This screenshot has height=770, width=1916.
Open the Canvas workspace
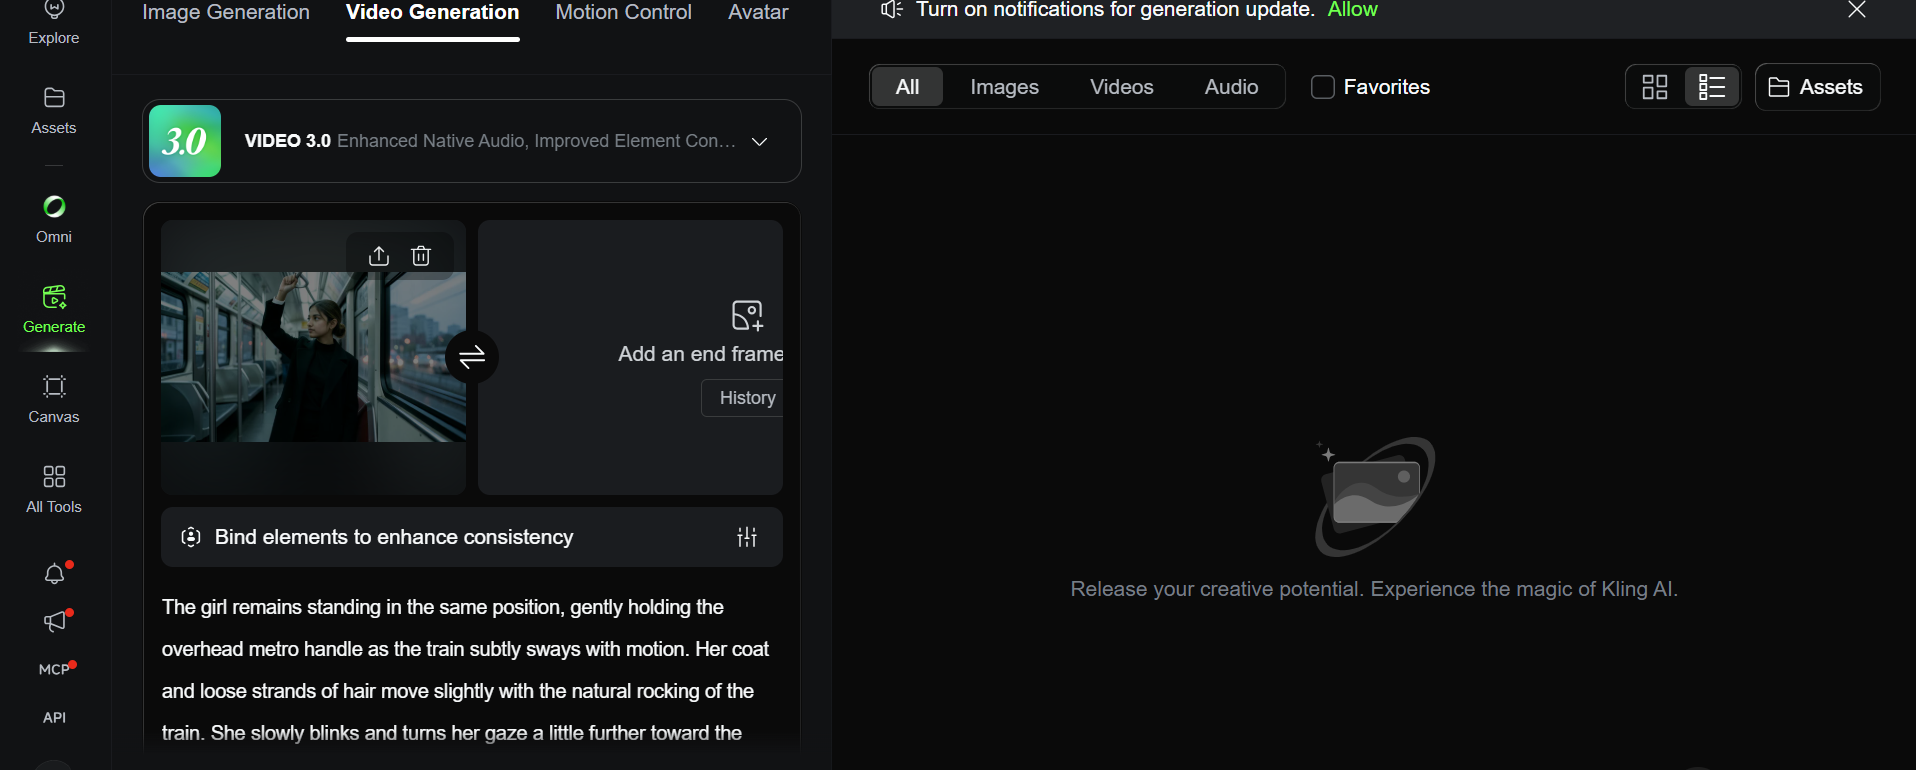tap(54, 400)
